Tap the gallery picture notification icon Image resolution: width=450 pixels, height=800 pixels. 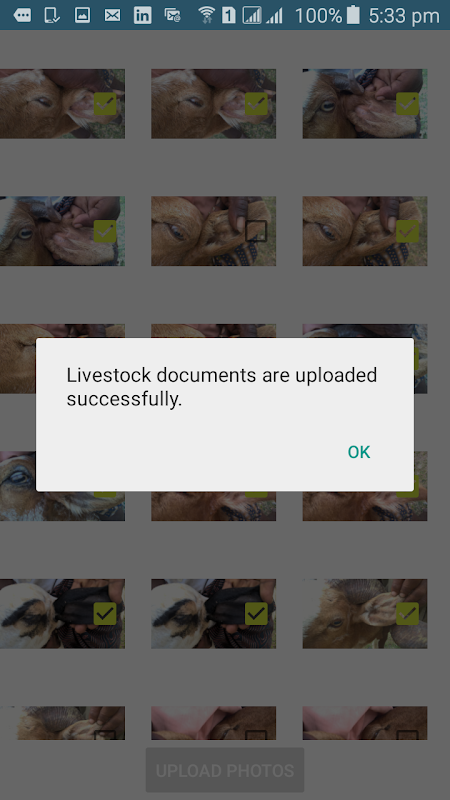(x=82, y=15)
